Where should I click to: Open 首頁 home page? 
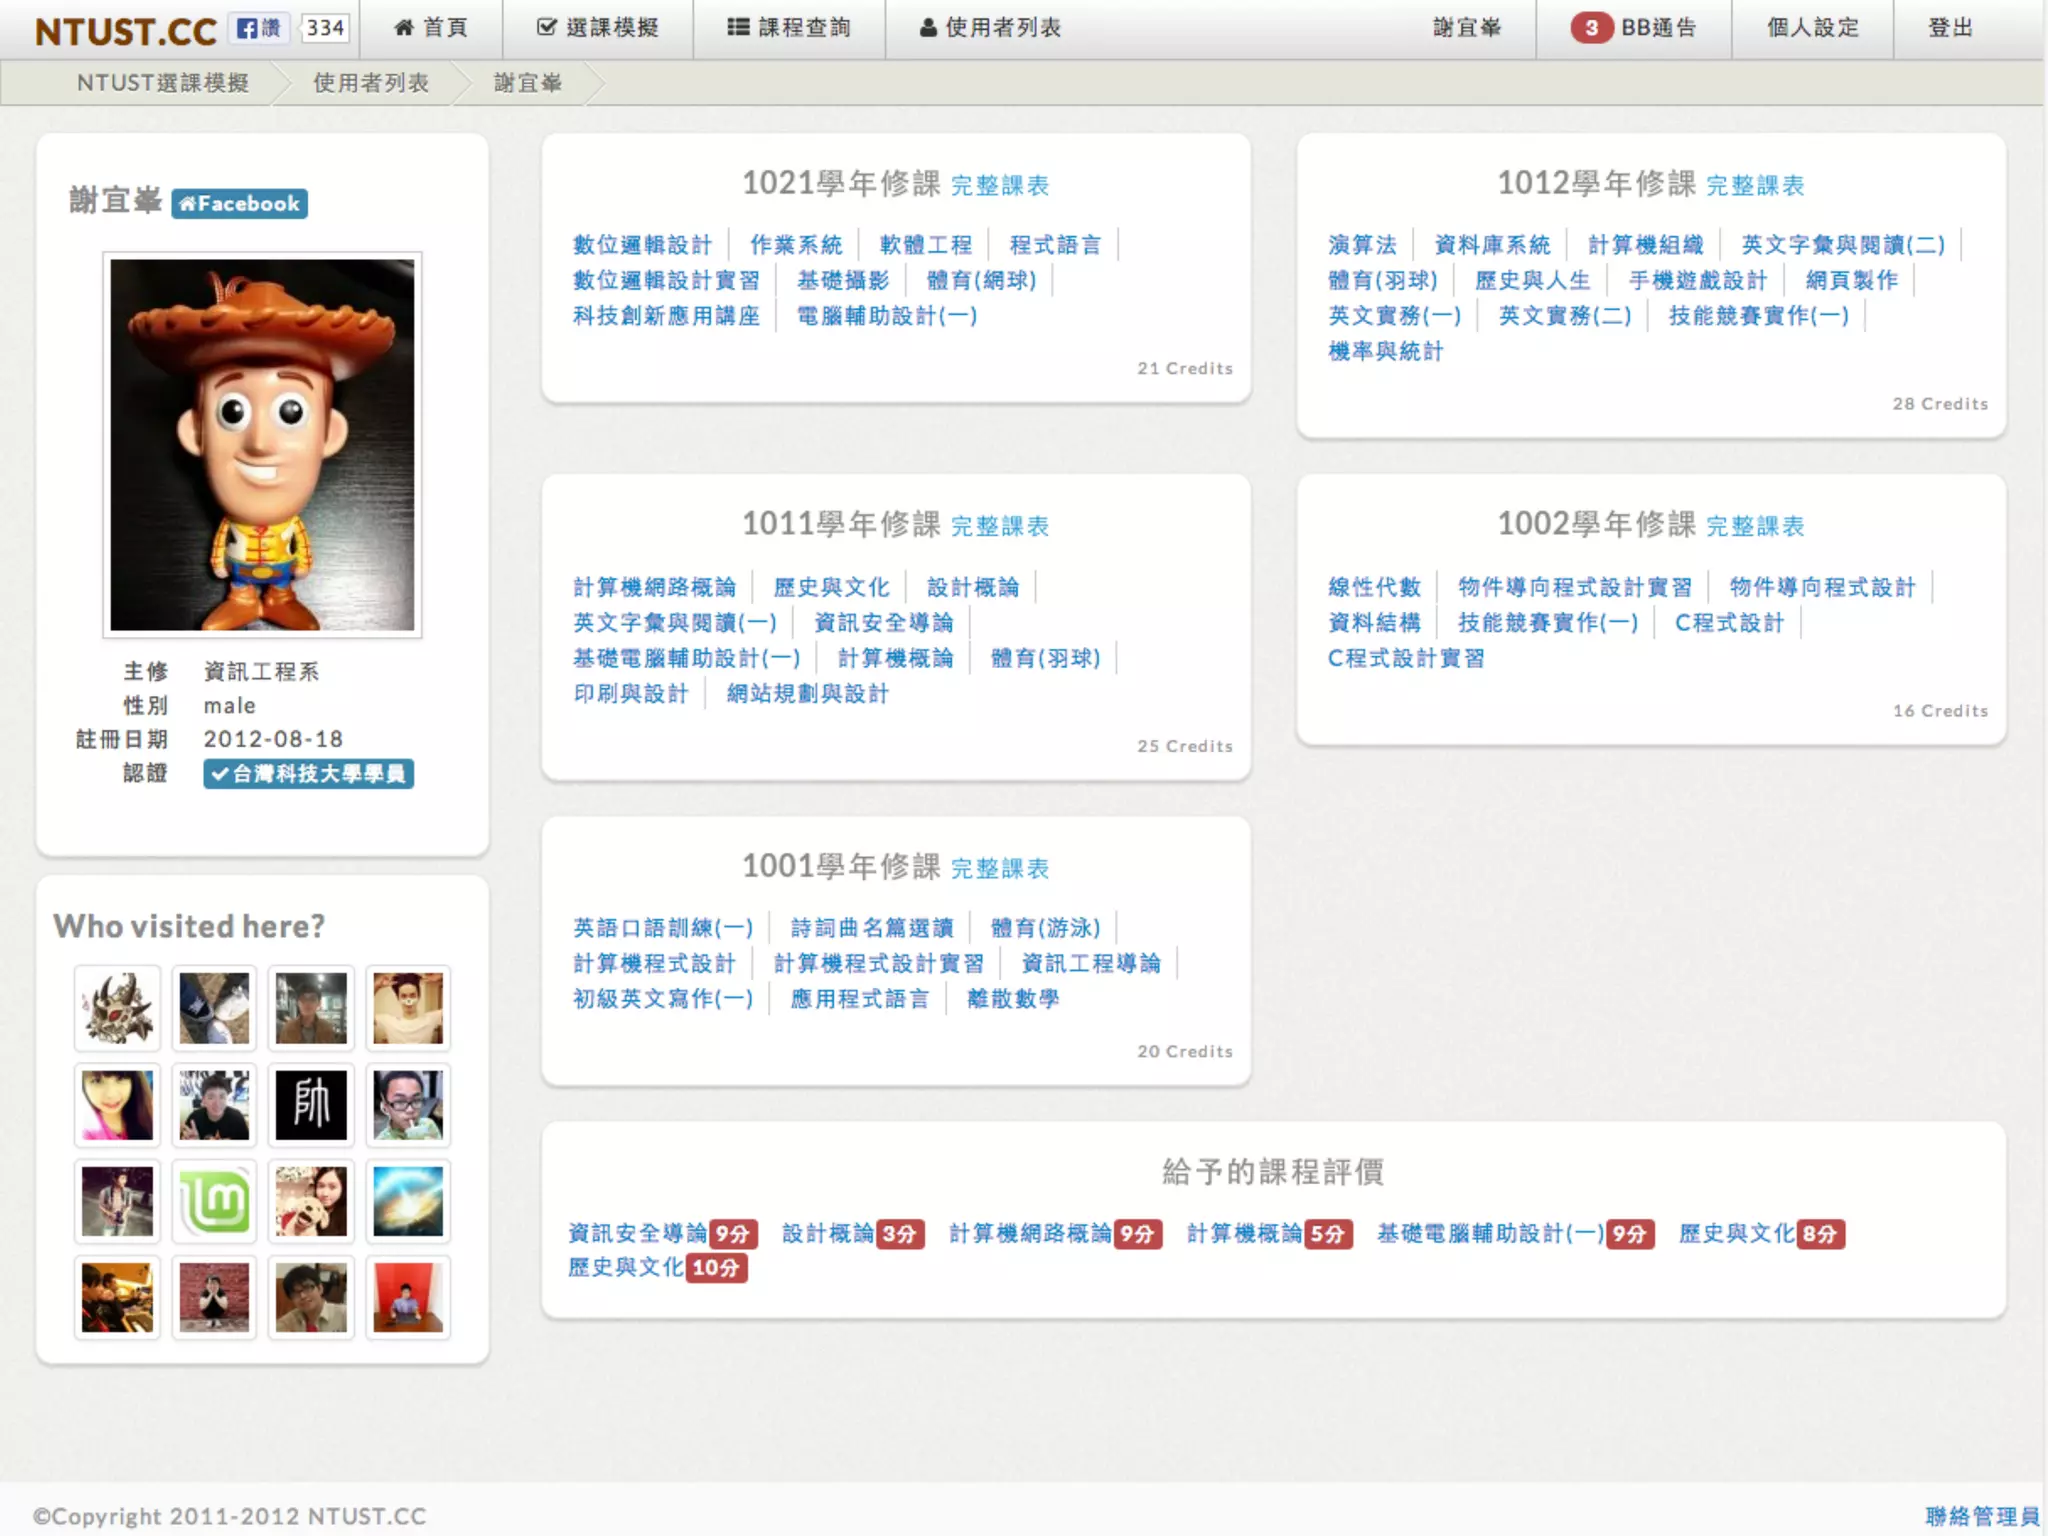pyautogui.click(x=431, y=28)
